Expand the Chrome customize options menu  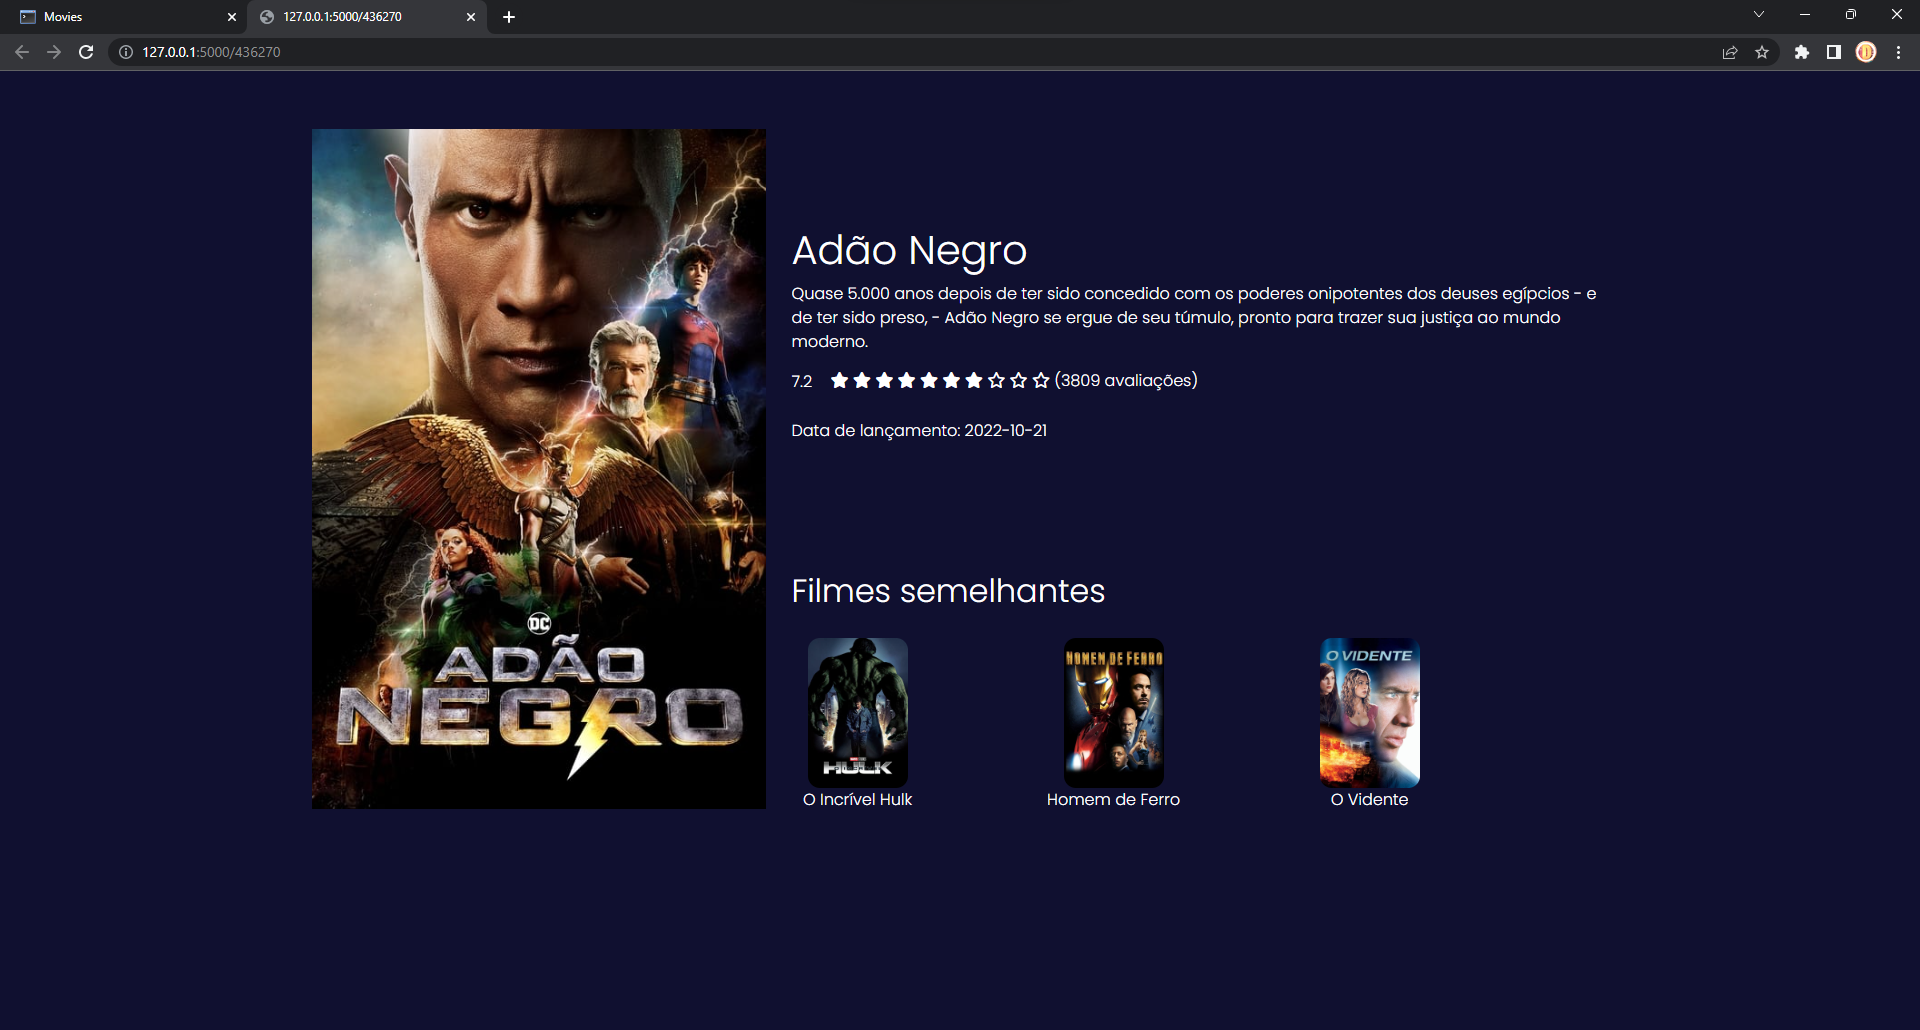pyautogui.click(x=1897, y=52)
